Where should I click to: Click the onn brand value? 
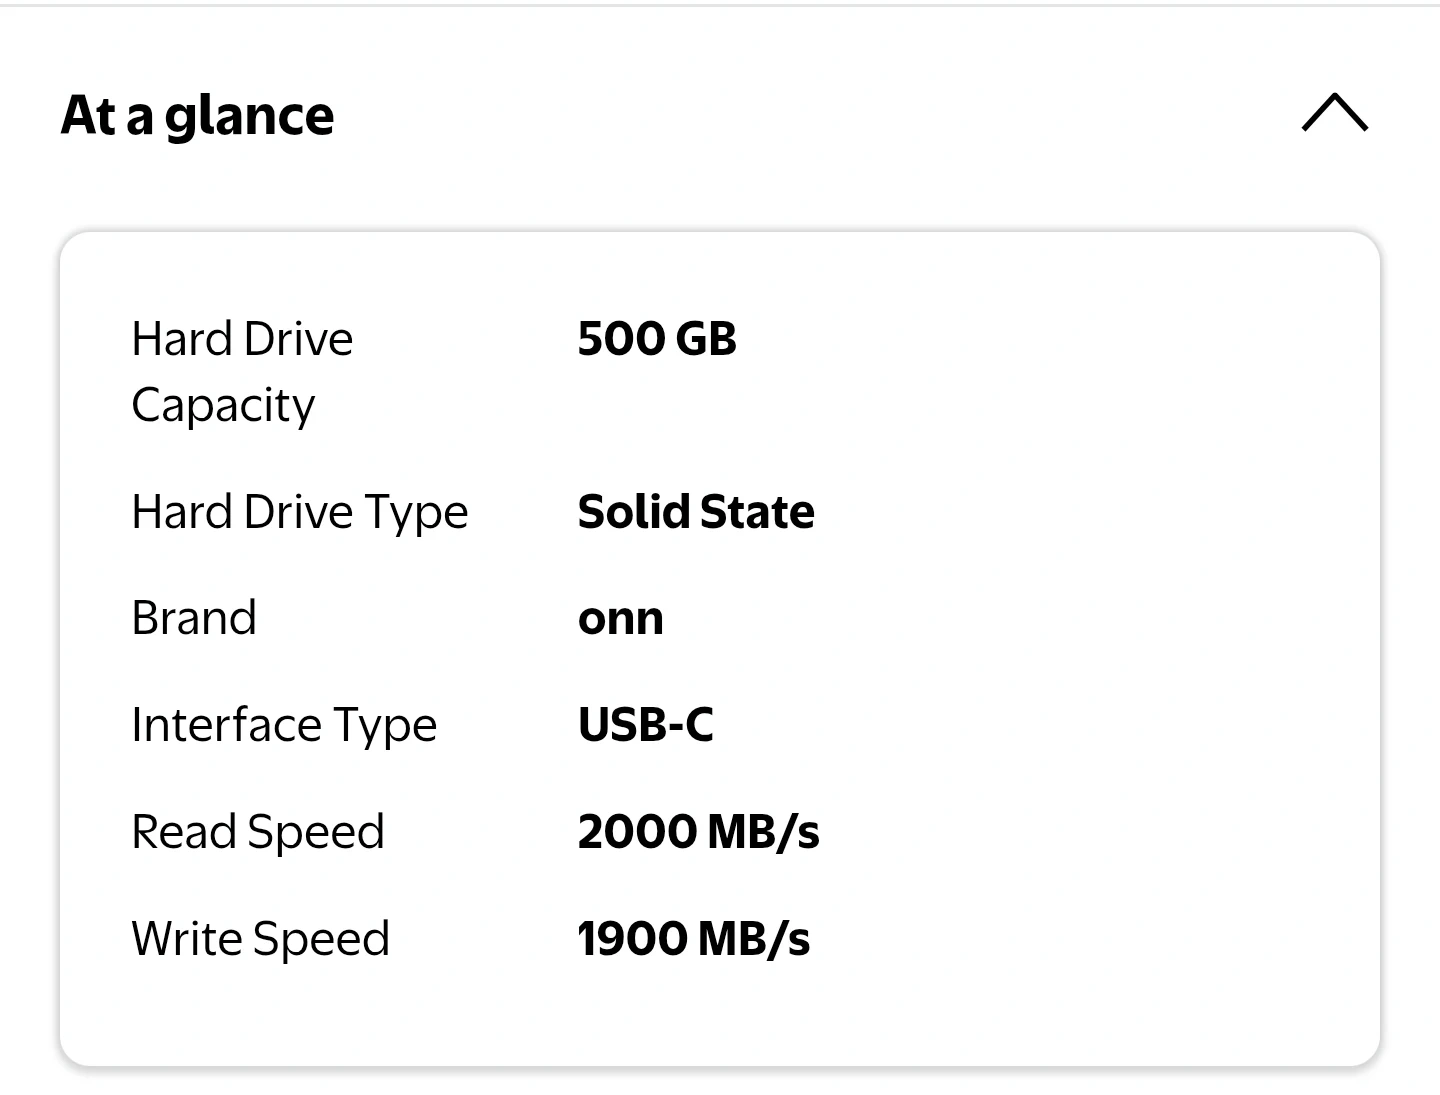click(x=620, y=619)
